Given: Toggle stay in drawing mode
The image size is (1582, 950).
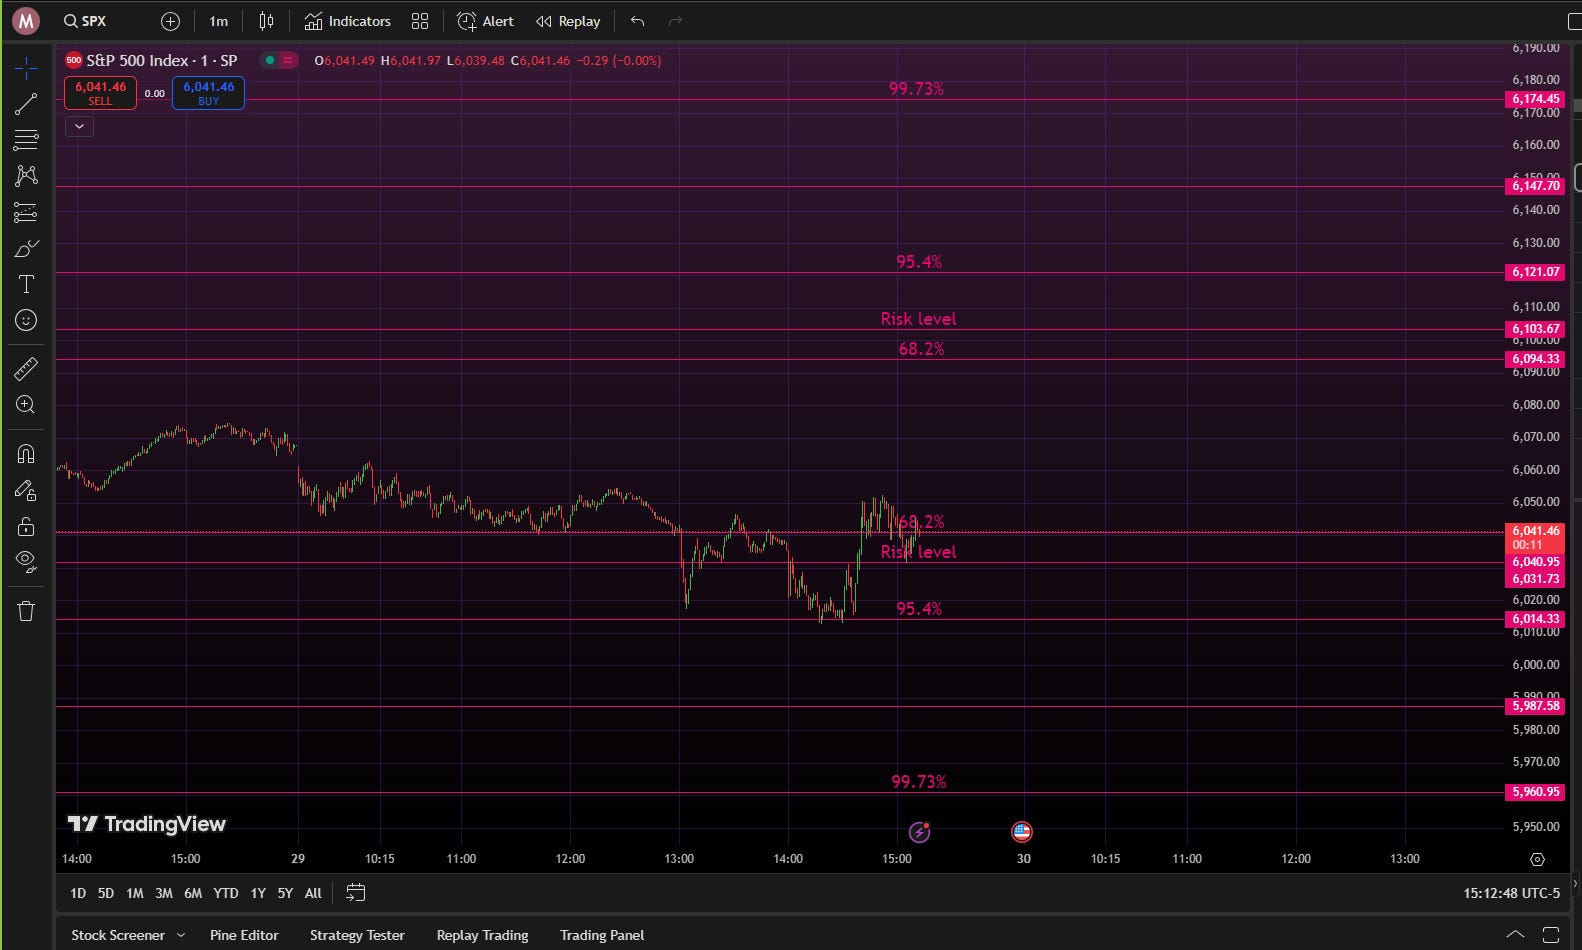Looking at the screenshot, I should pos(26,490).
